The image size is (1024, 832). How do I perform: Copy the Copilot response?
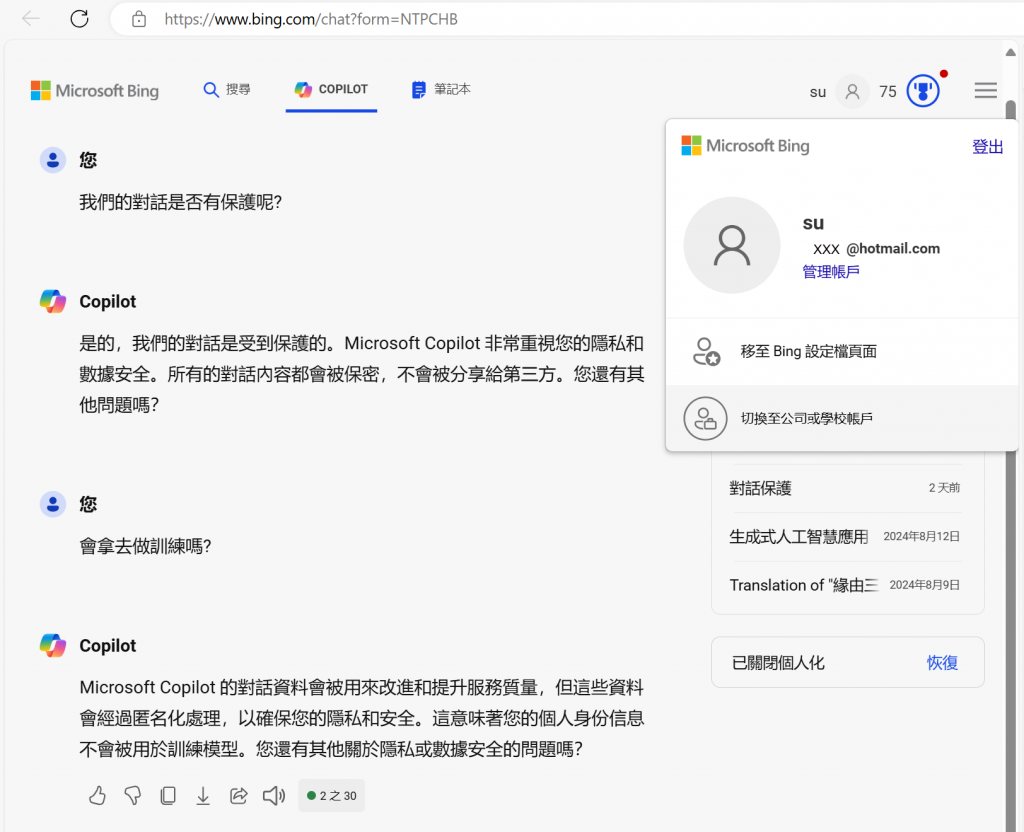coord(168,795)
